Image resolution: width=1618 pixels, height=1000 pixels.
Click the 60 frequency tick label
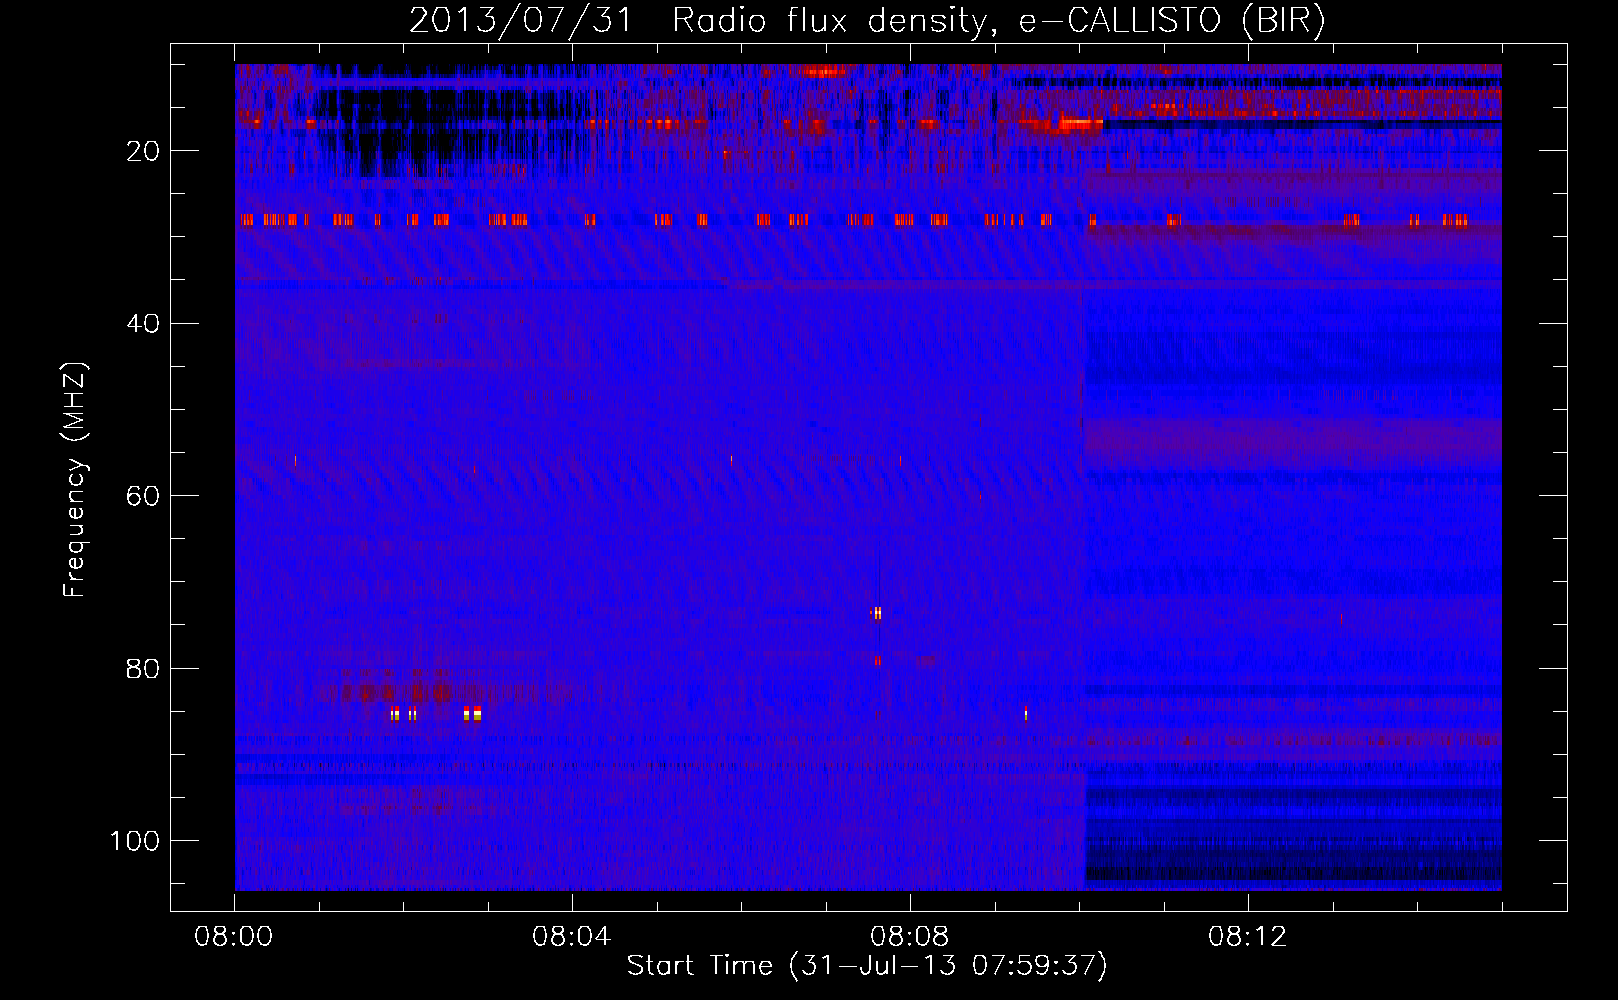143,497
